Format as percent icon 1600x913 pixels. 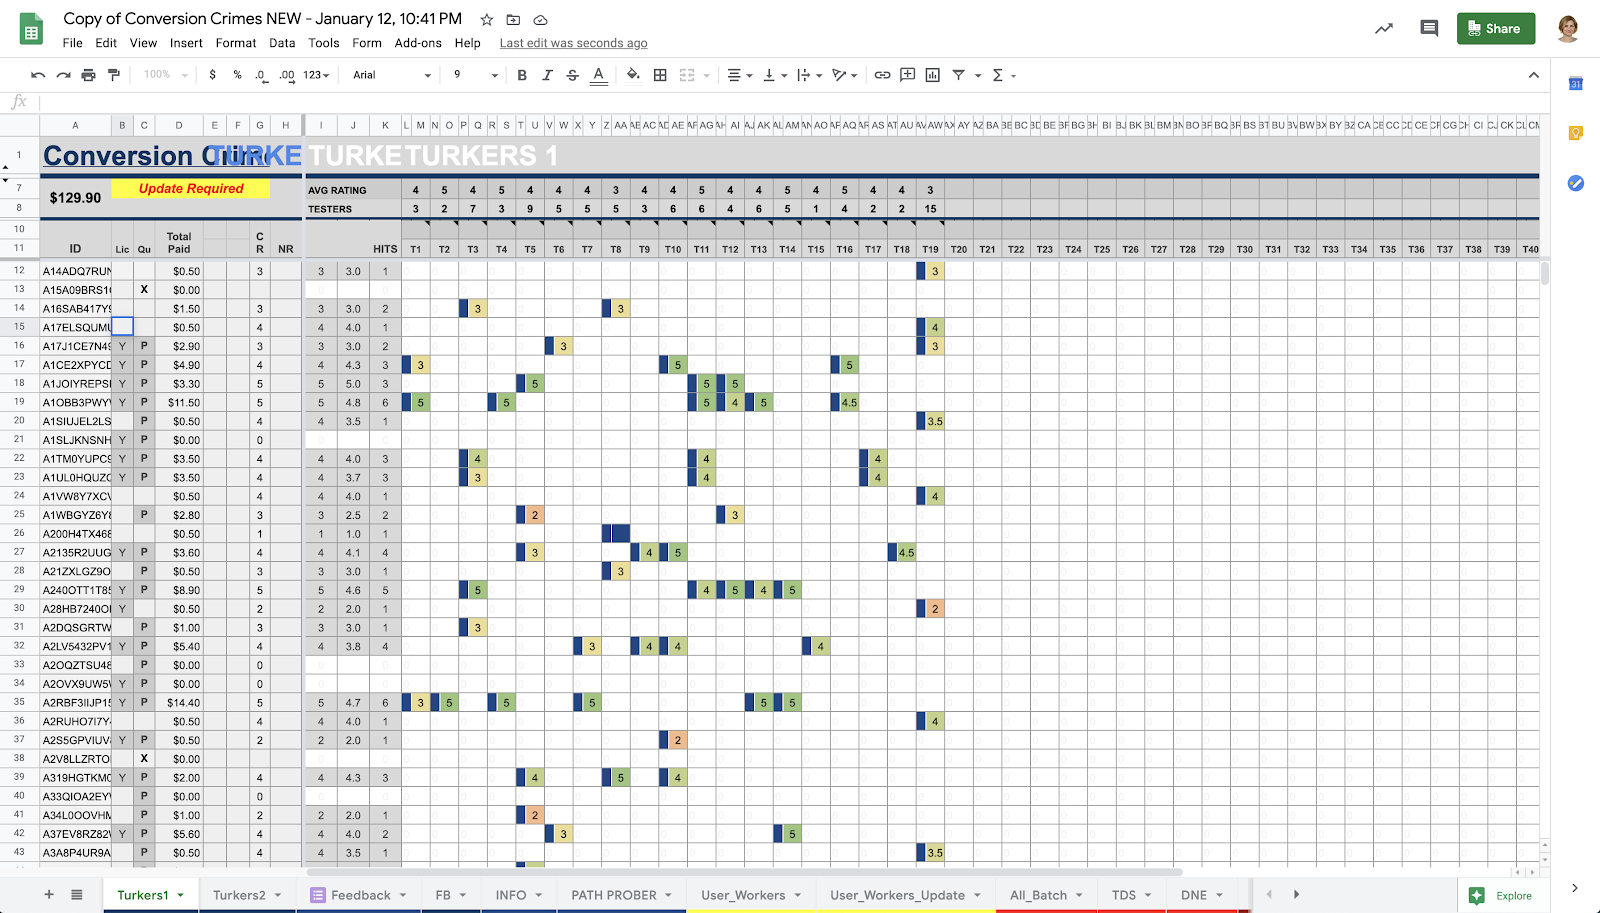(237, 75)
